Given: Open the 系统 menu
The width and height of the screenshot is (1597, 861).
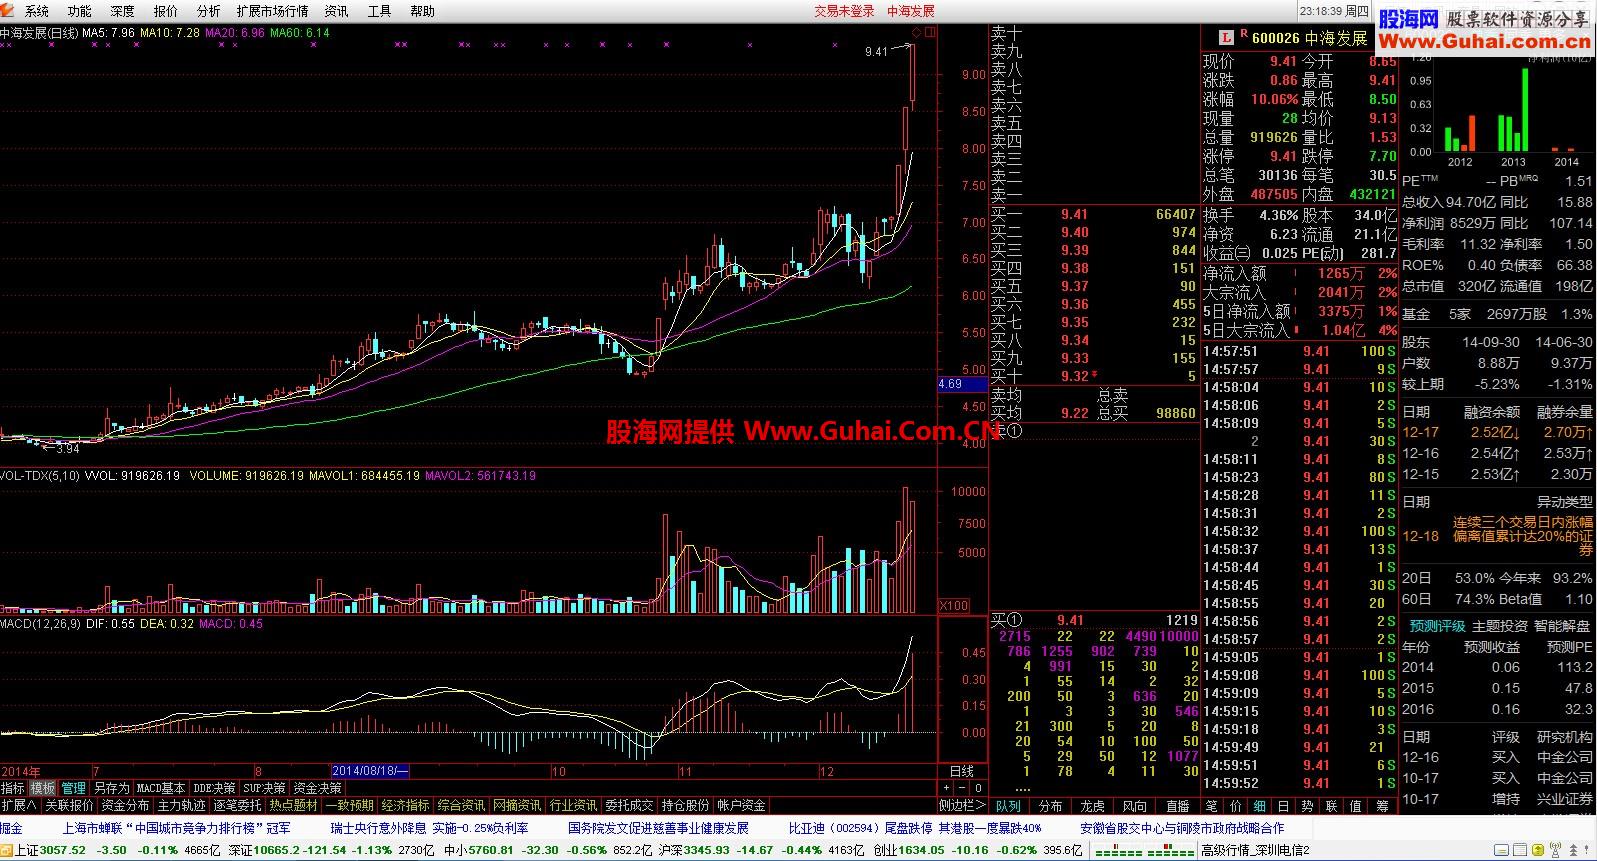Looking at the screenshot, I should 36,11.
